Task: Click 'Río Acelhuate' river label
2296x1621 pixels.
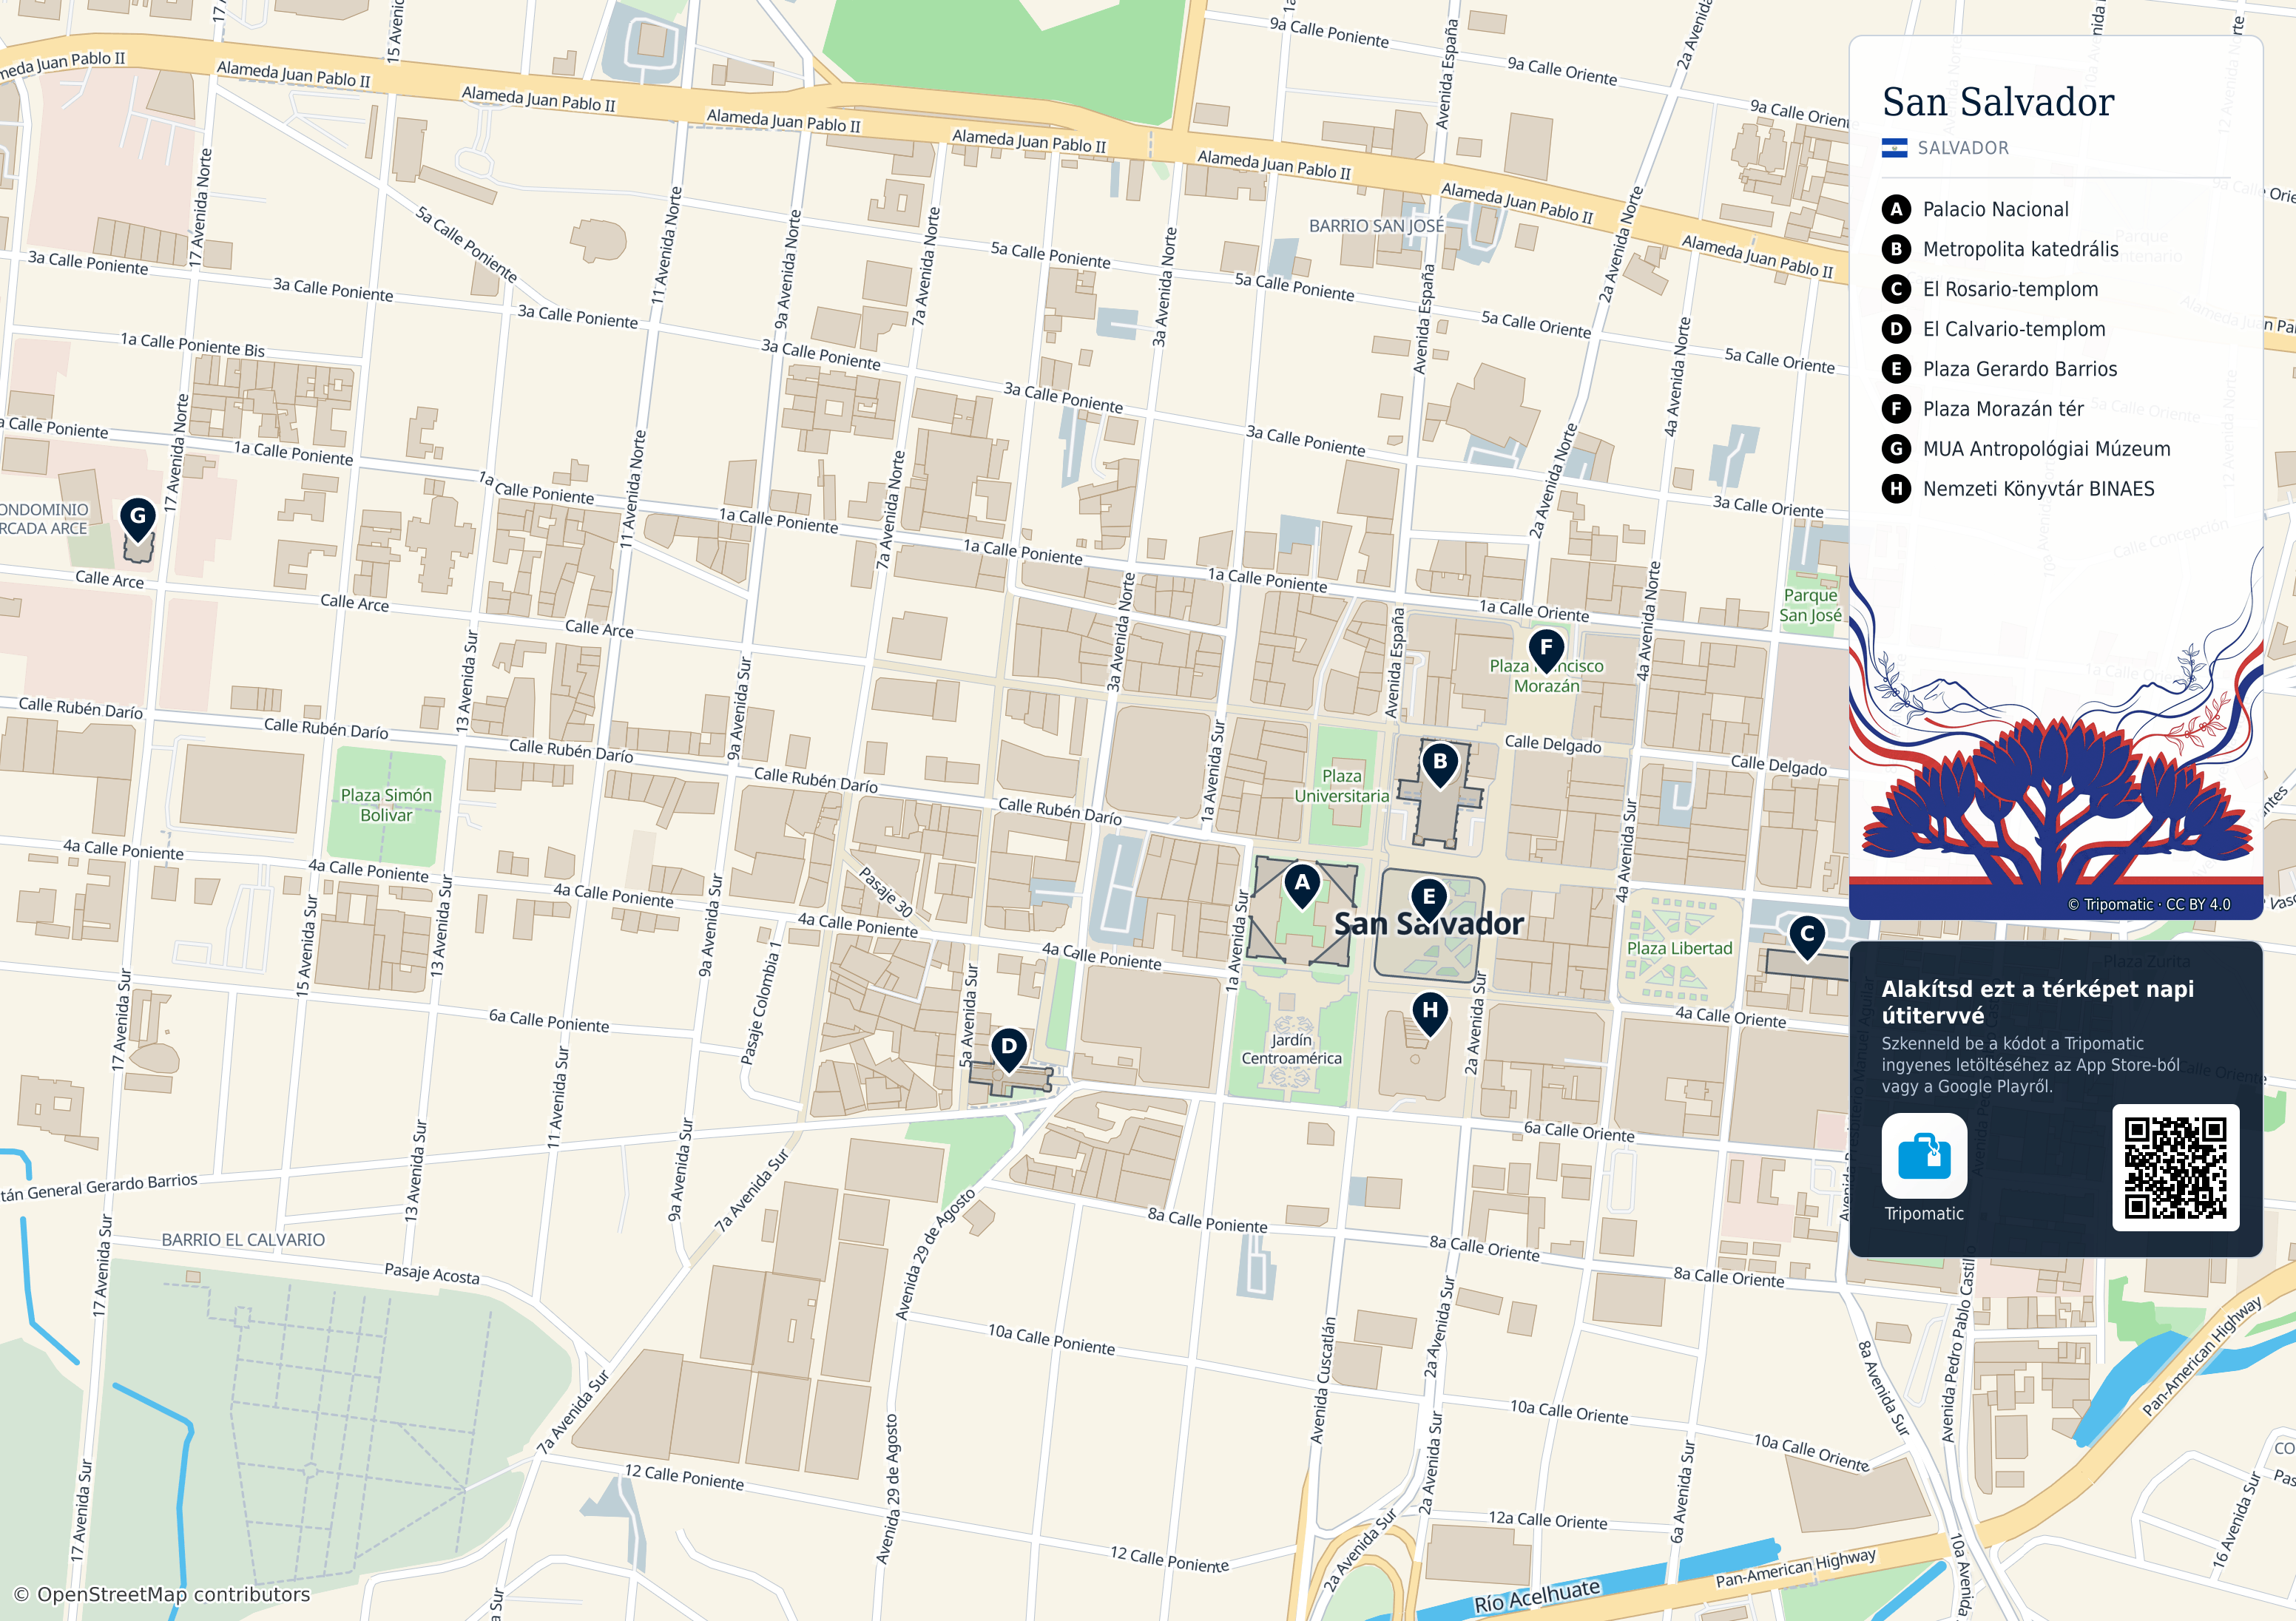Action: 1537,1596
